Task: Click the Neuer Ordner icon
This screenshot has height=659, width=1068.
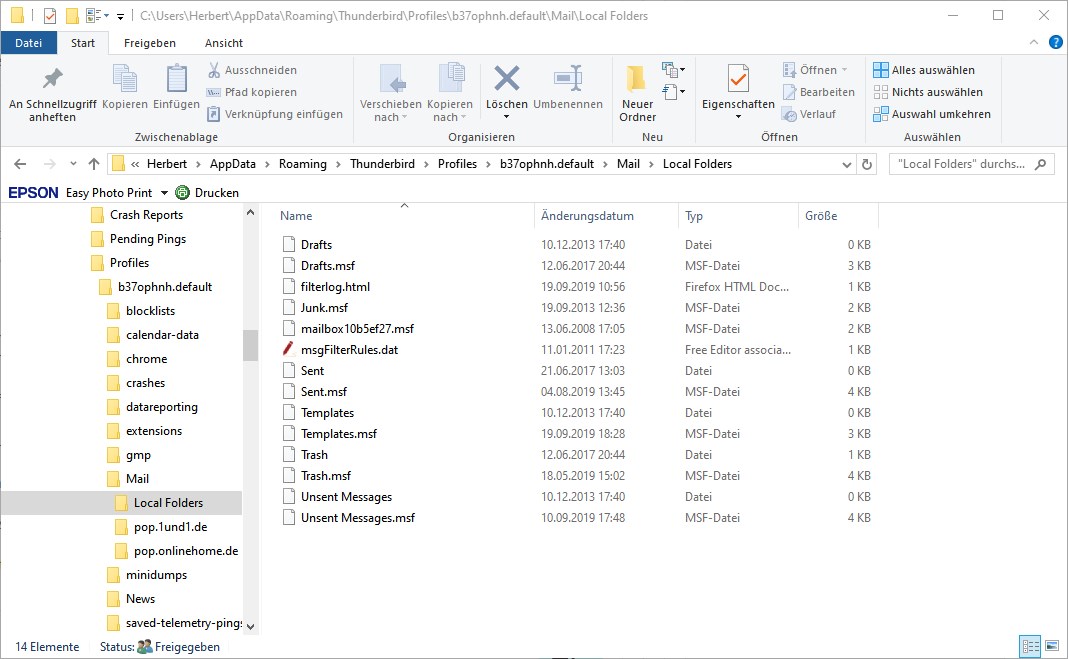Action: pos(637,80)
